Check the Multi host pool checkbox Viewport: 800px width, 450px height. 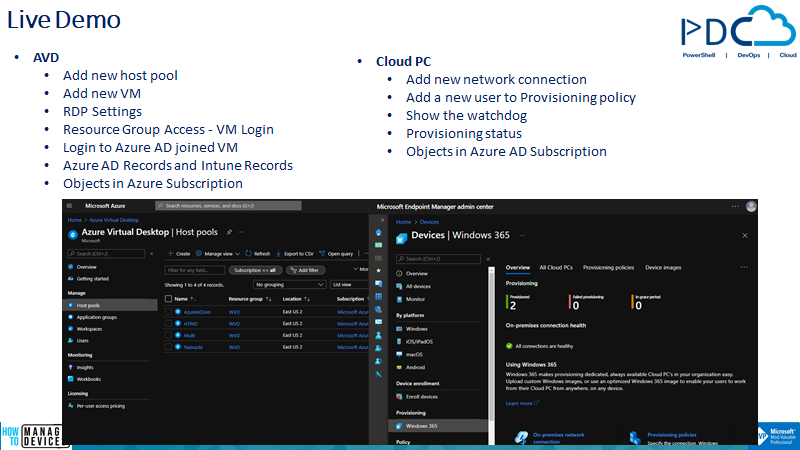pos(168,335)
